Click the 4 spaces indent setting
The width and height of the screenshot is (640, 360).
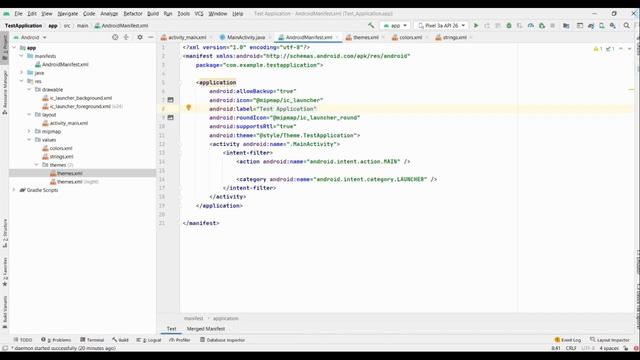[x=609, y=348]
